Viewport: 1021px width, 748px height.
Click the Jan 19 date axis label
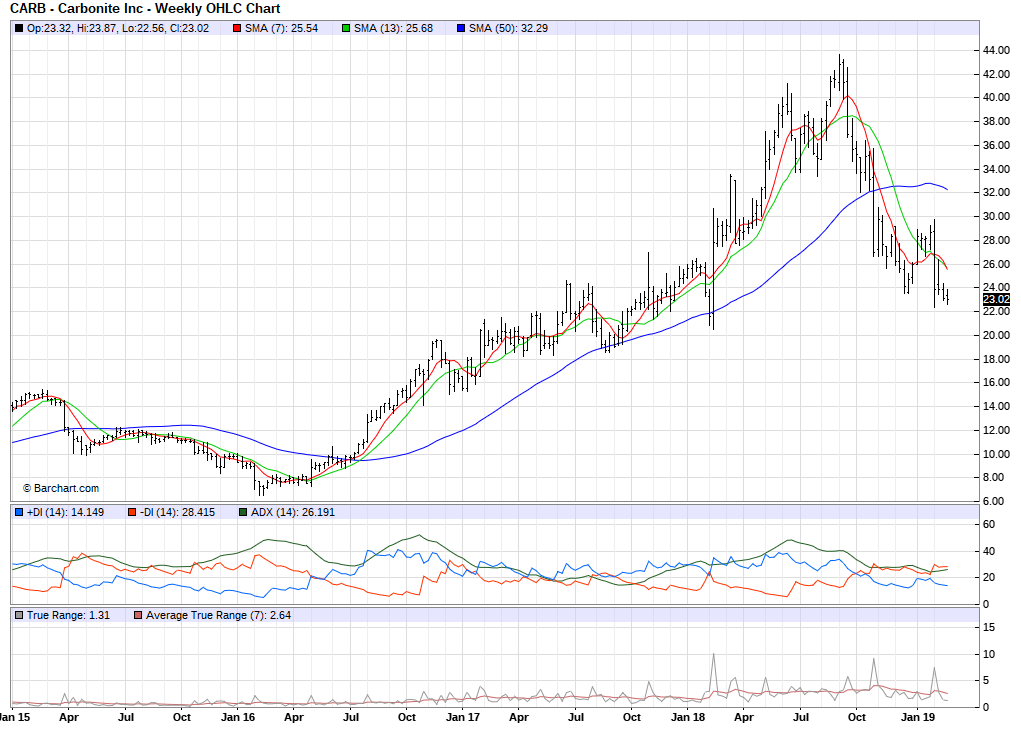tap(917, 717)
